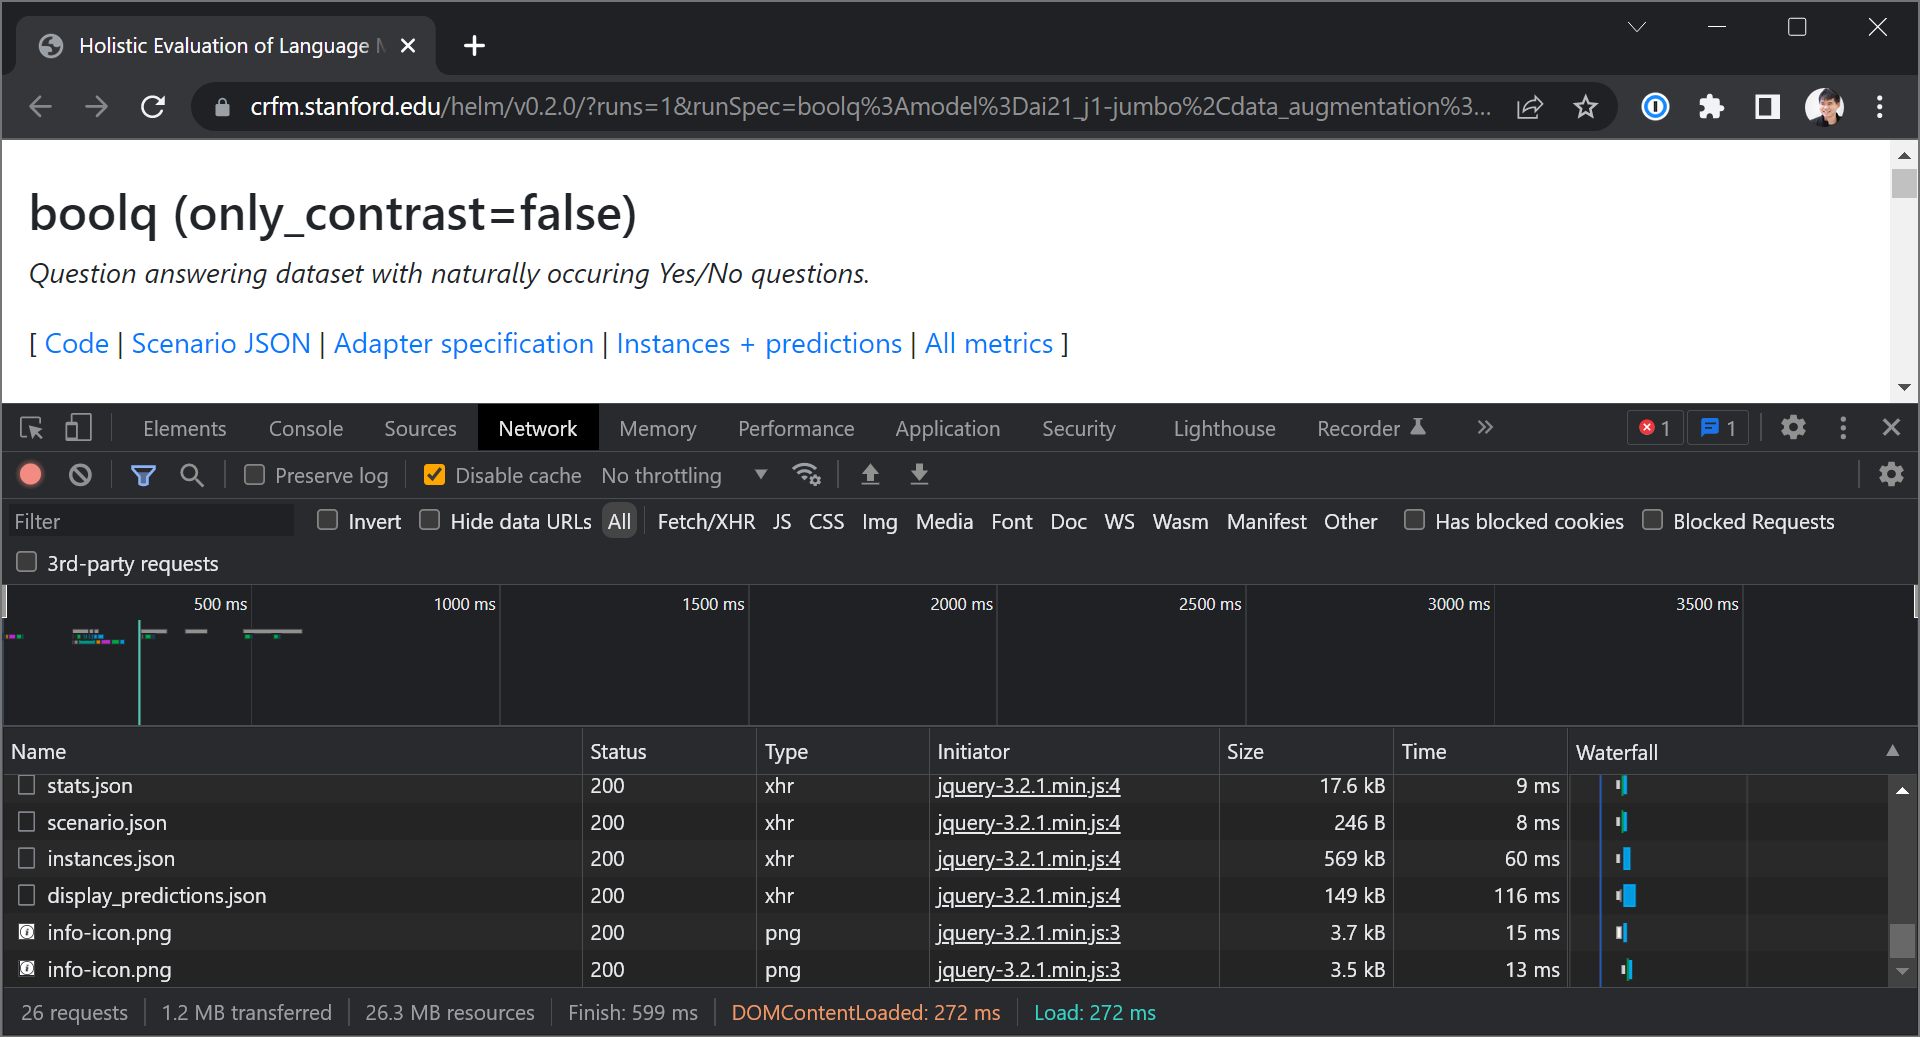Switch to the Console panel

[x=305, y=428]
